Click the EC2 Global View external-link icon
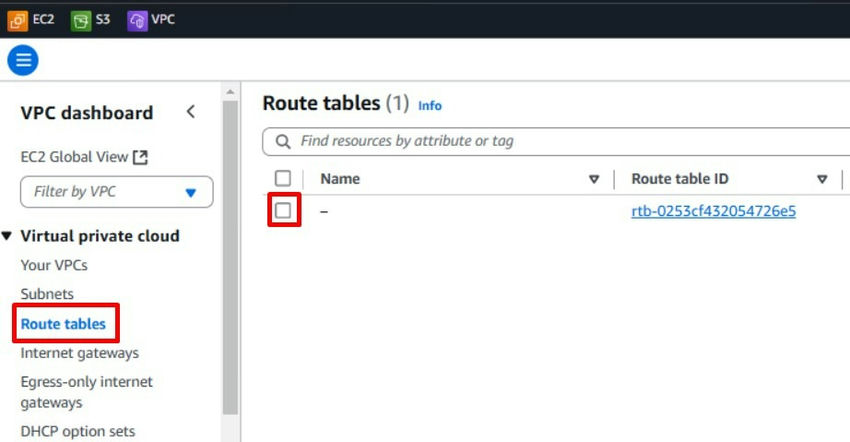Image resolution: width=850 pixels, height=442 pixels. tap(141, 157)
